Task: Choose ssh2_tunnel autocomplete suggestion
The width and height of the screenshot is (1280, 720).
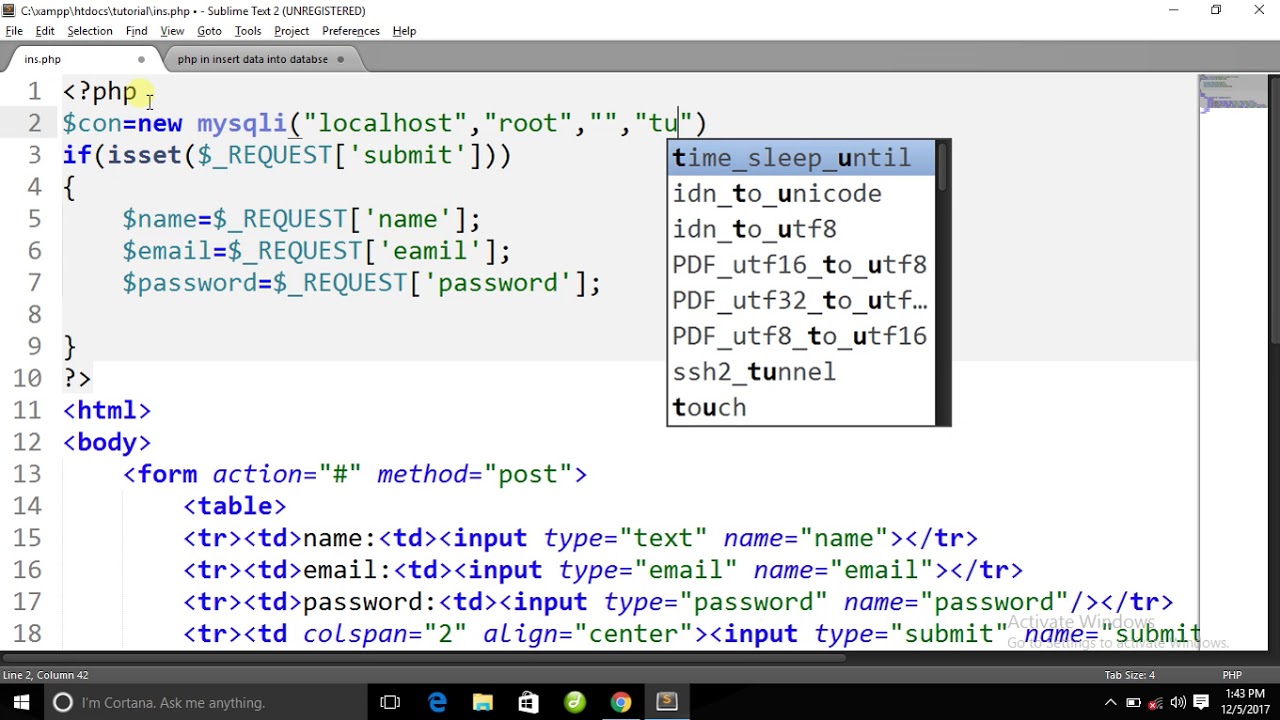Action: tap(802, 372)
